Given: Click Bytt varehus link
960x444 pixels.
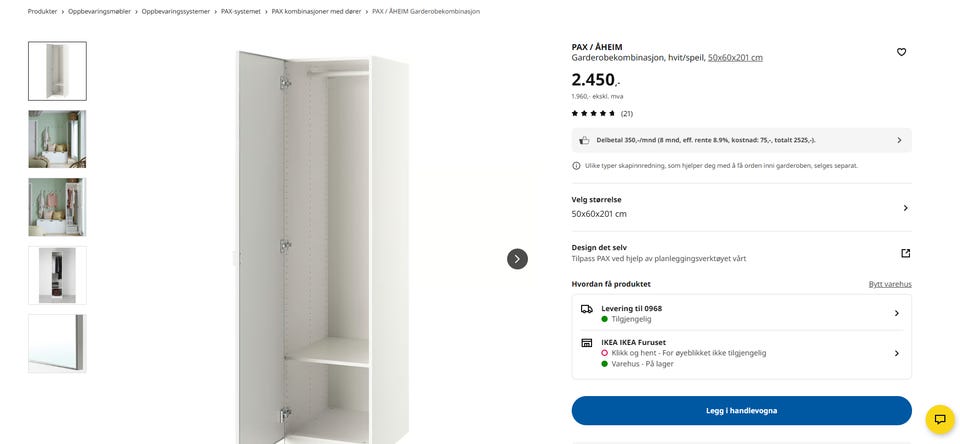Looking at the screenshot, I should tap(890, 284).
